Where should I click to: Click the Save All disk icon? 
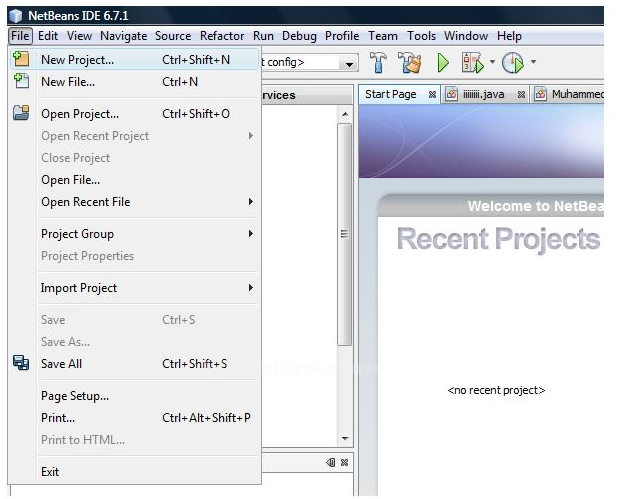21,364
